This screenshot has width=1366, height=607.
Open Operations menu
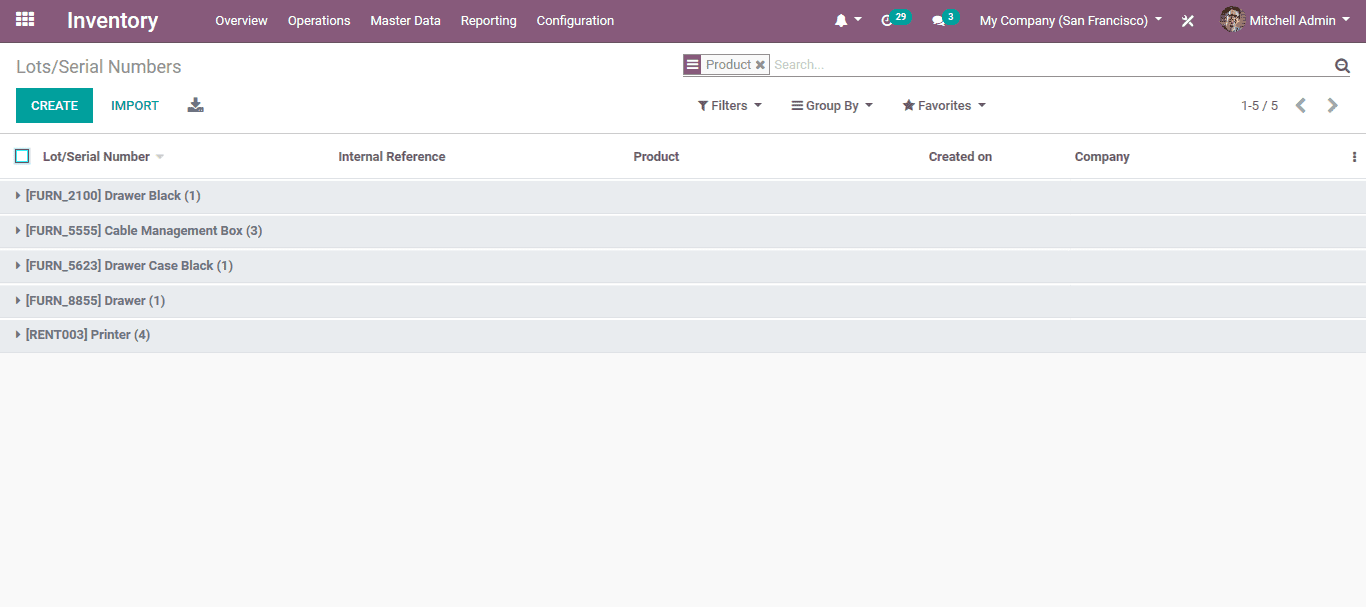pos(319,20)
